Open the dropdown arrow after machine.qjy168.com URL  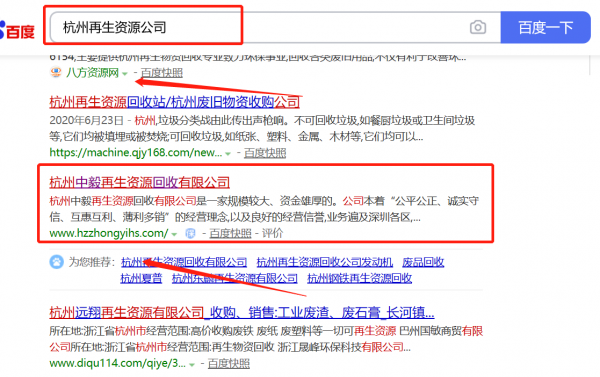coord(228,154)
